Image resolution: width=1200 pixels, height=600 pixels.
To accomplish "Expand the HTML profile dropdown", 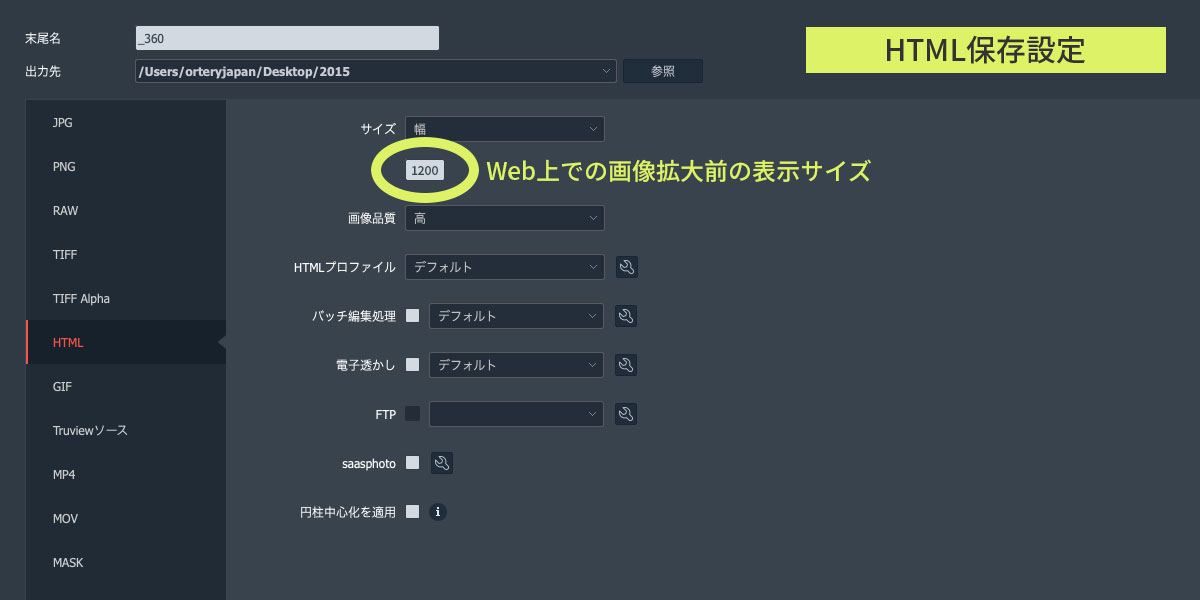I will click(504, 267).
